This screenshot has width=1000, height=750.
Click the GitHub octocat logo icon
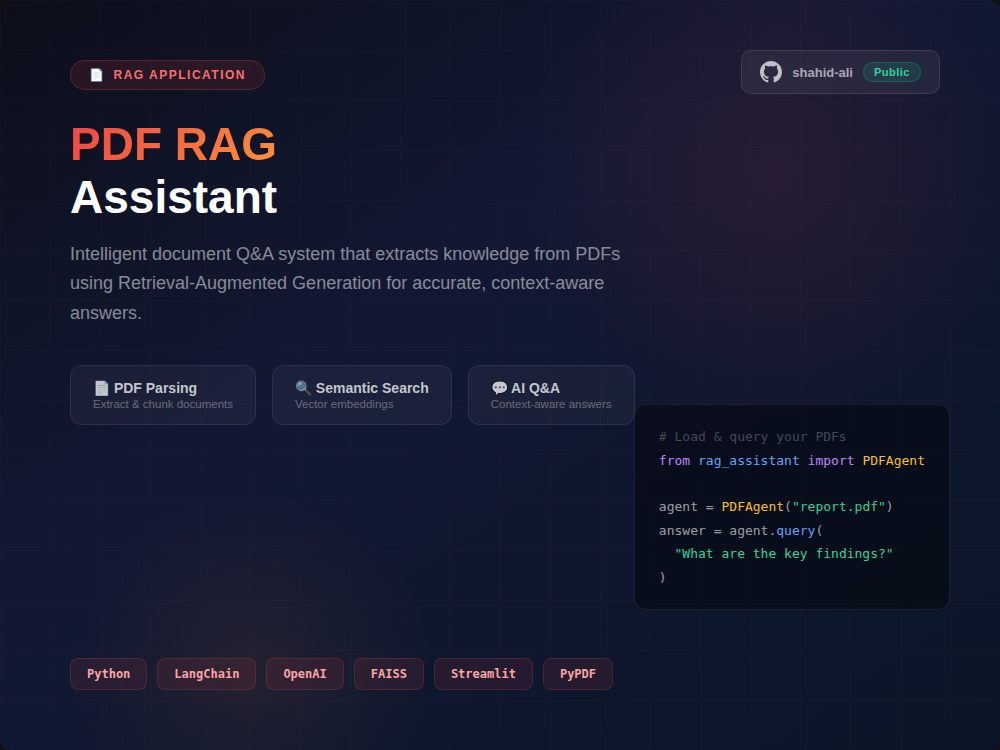770,72
